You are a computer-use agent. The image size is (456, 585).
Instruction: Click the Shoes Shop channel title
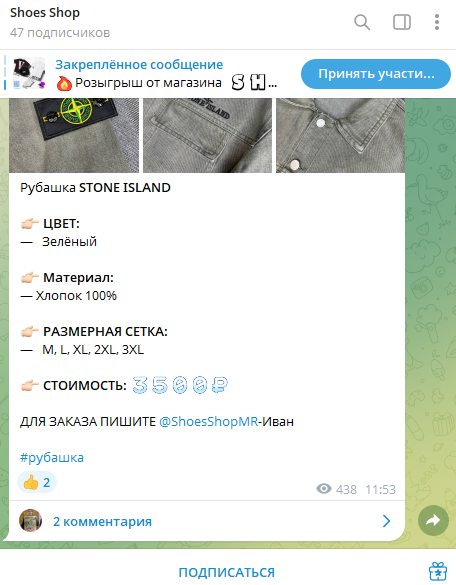[x=45, y=12]
